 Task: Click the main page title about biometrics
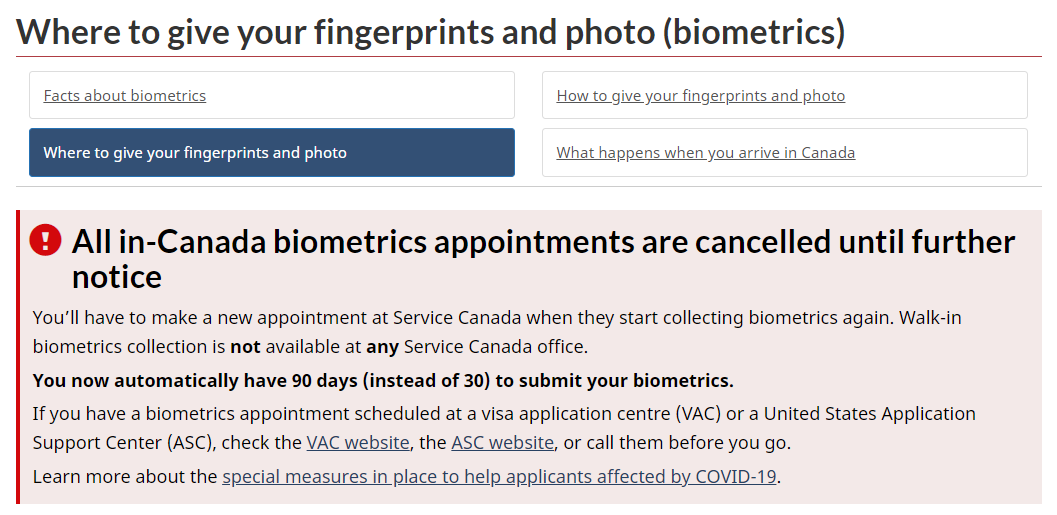point(430,31)
